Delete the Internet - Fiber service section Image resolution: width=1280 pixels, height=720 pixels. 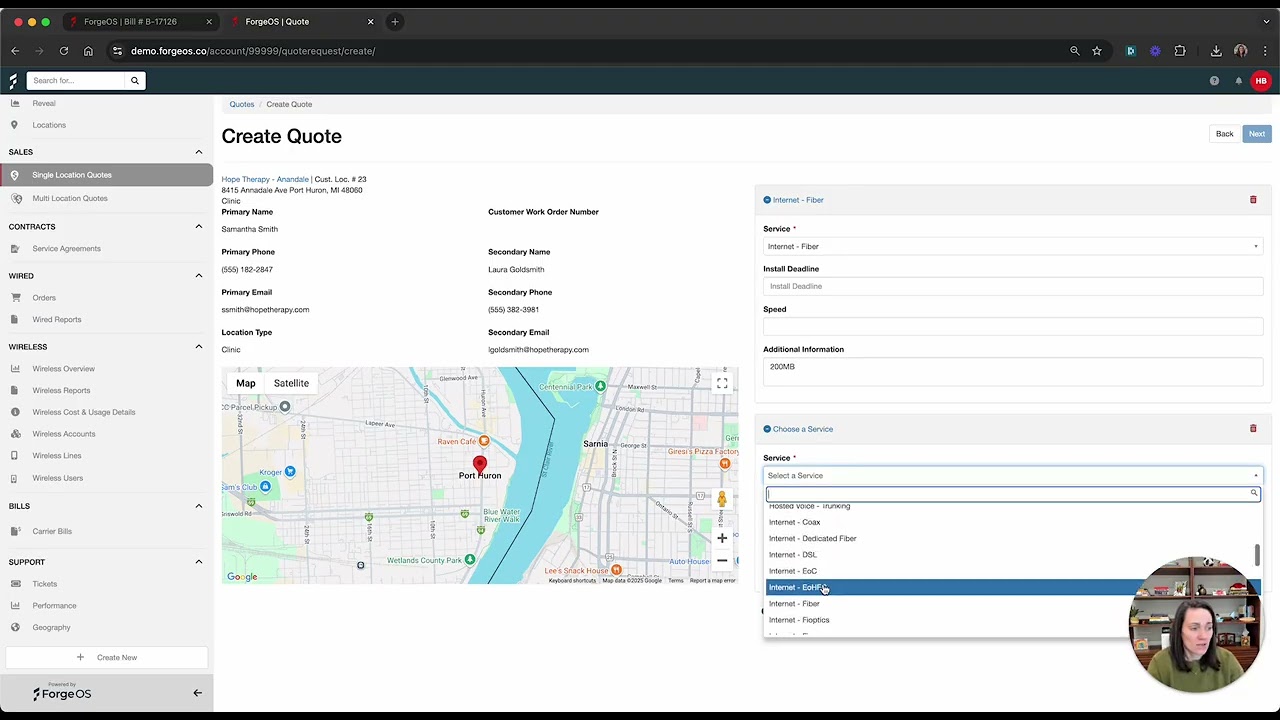[1253, 200]
